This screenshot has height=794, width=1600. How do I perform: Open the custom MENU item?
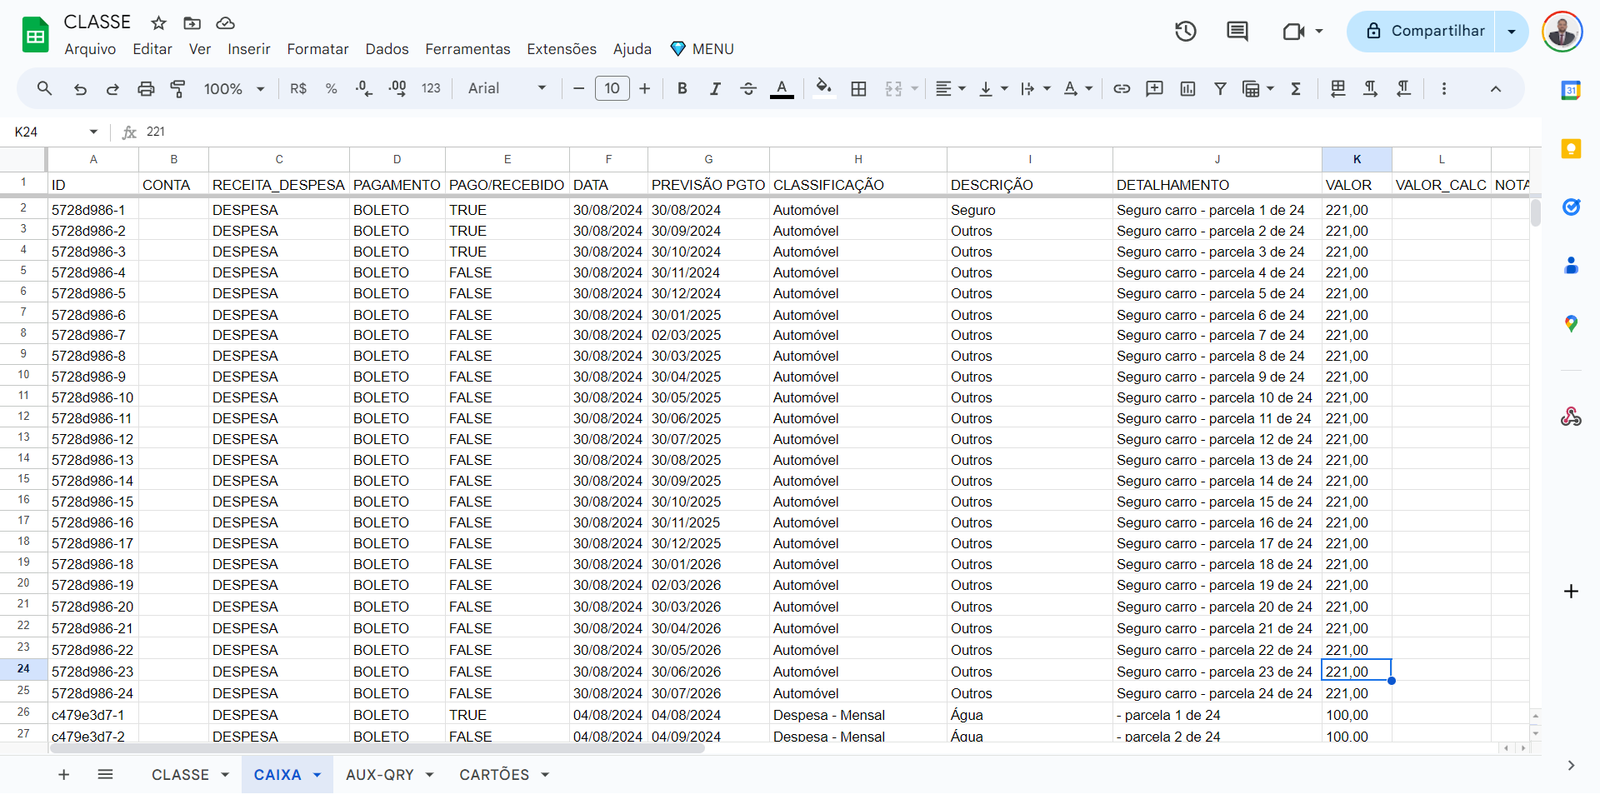[x=702, y=49]
